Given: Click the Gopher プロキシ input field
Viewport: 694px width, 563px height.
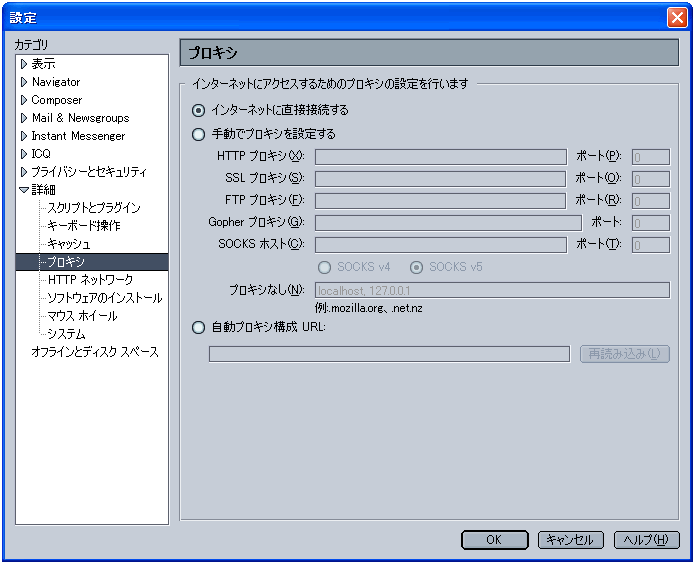Looking at the screenshot, I should 448,223.
